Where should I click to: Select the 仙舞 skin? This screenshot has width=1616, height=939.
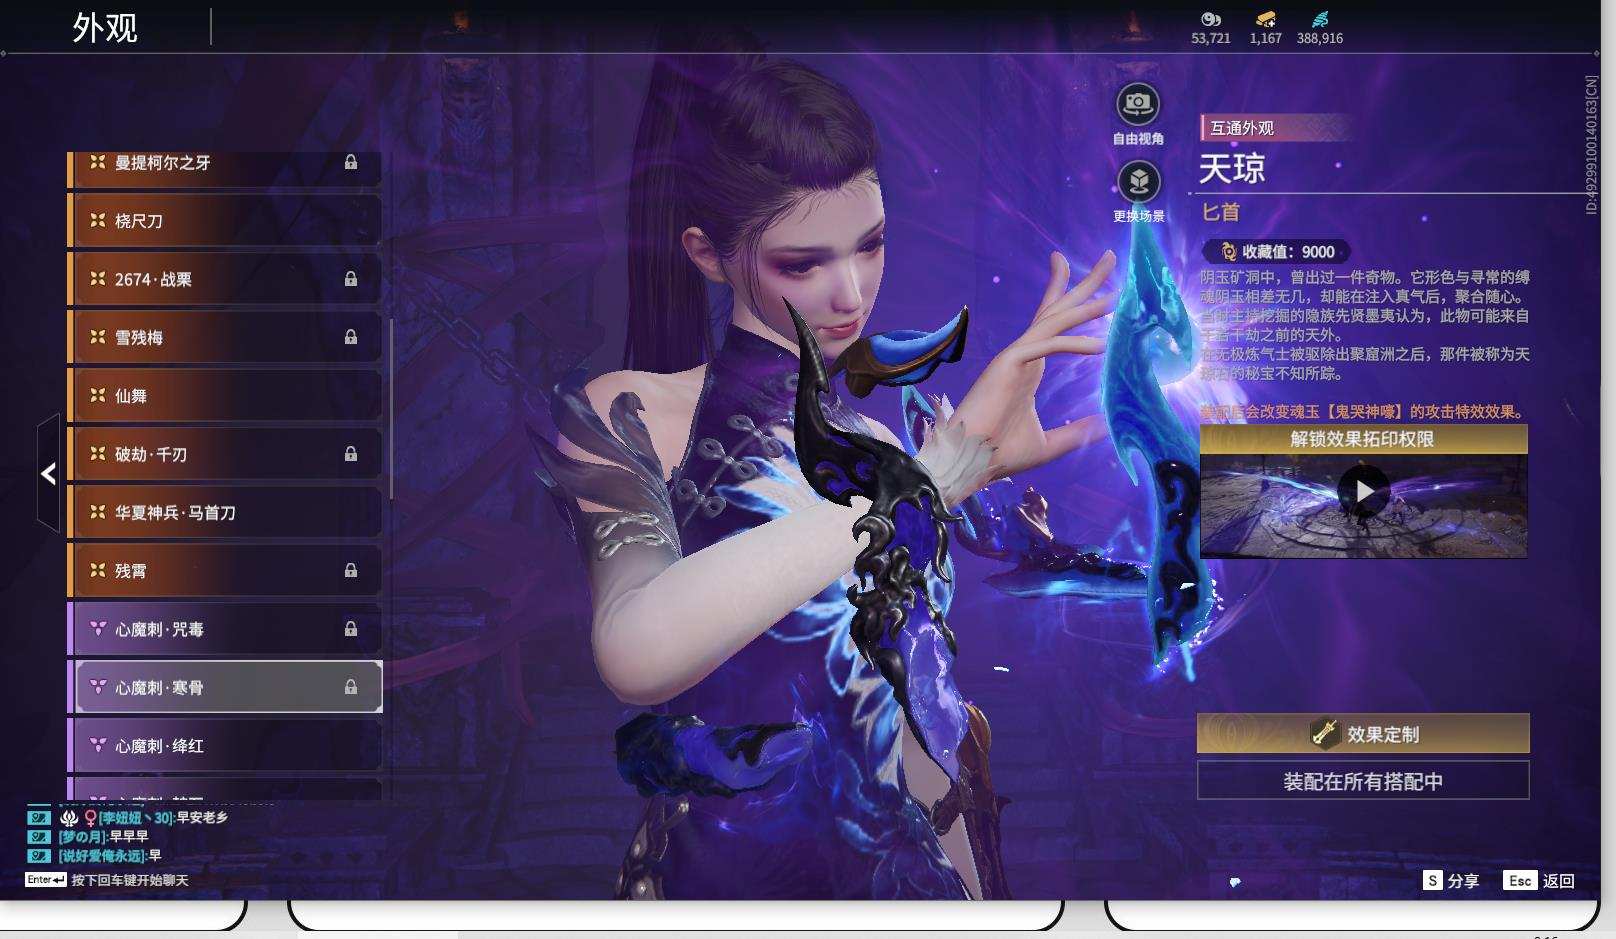tap(225, 396)
